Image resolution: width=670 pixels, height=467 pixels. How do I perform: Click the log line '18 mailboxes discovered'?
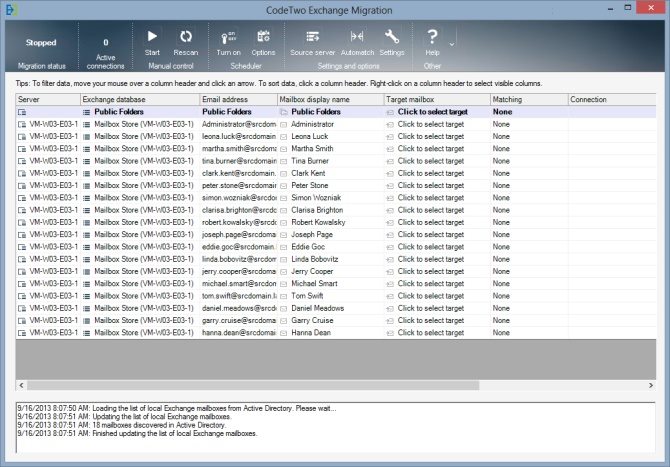click(x=121, y=425)
